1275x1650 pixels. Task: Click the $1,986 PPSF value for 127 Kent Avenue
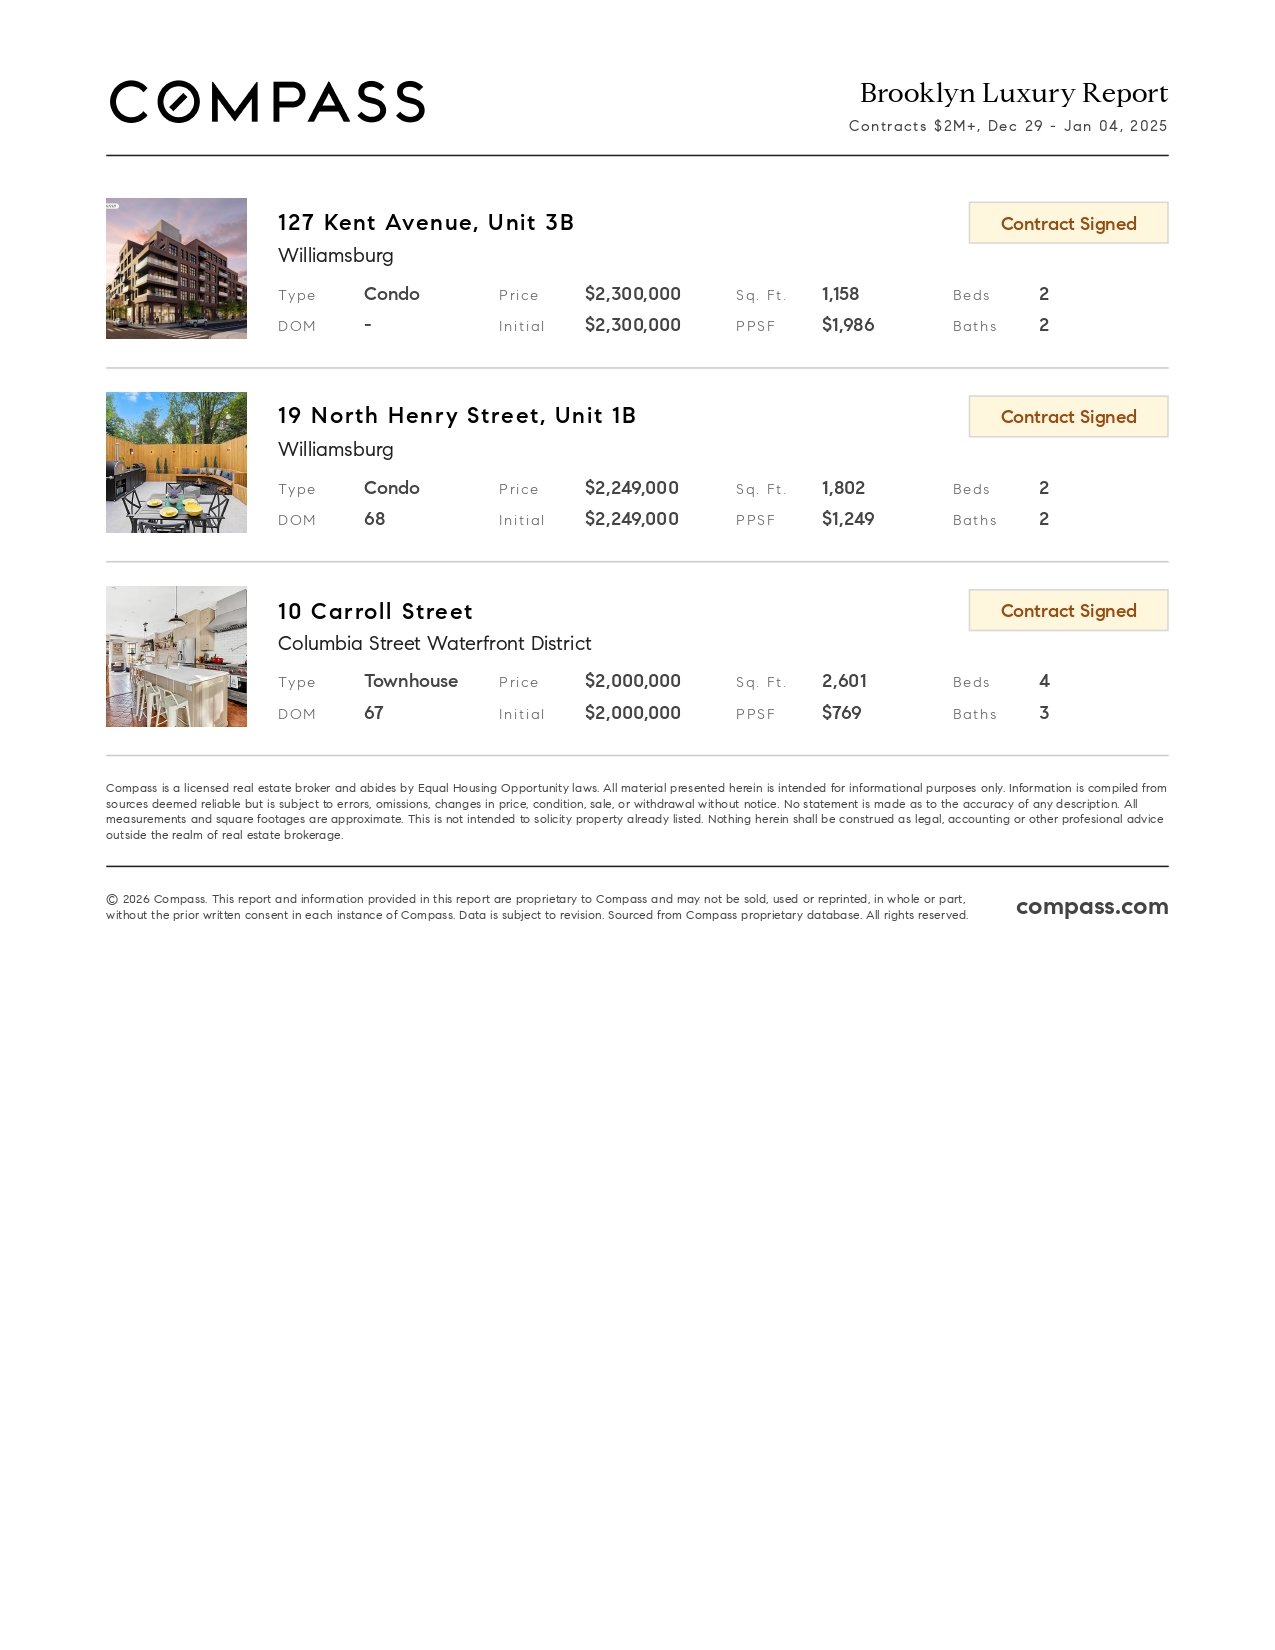[x=848, y=325]
